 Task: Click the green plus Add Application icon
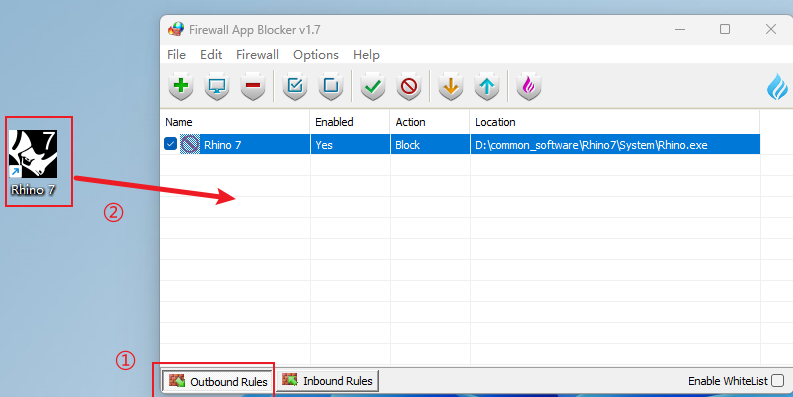coord(181,86)
